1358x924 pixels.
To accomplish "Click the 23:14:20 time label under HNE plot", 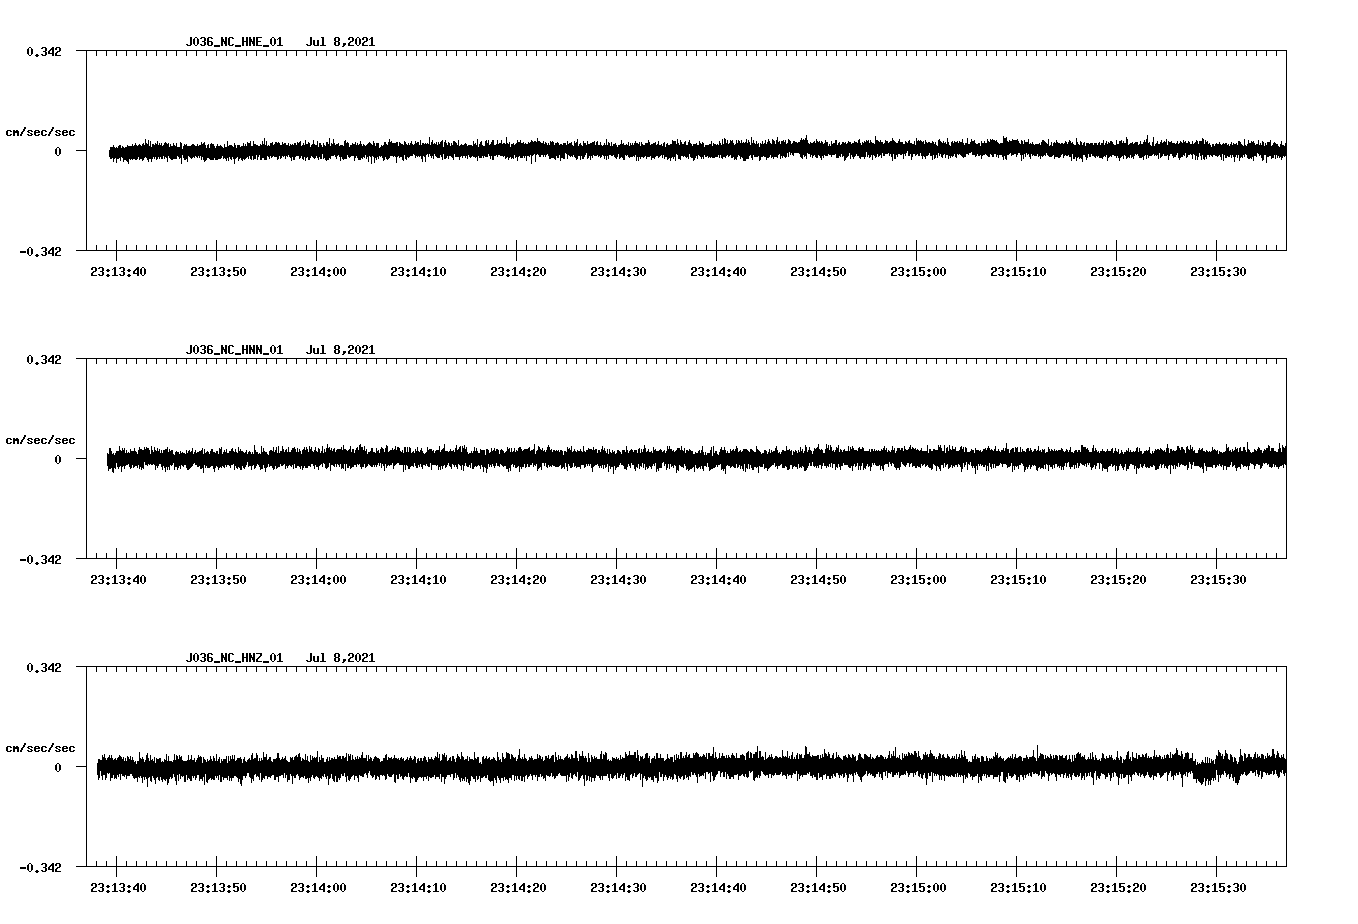I will coord(518,272).
